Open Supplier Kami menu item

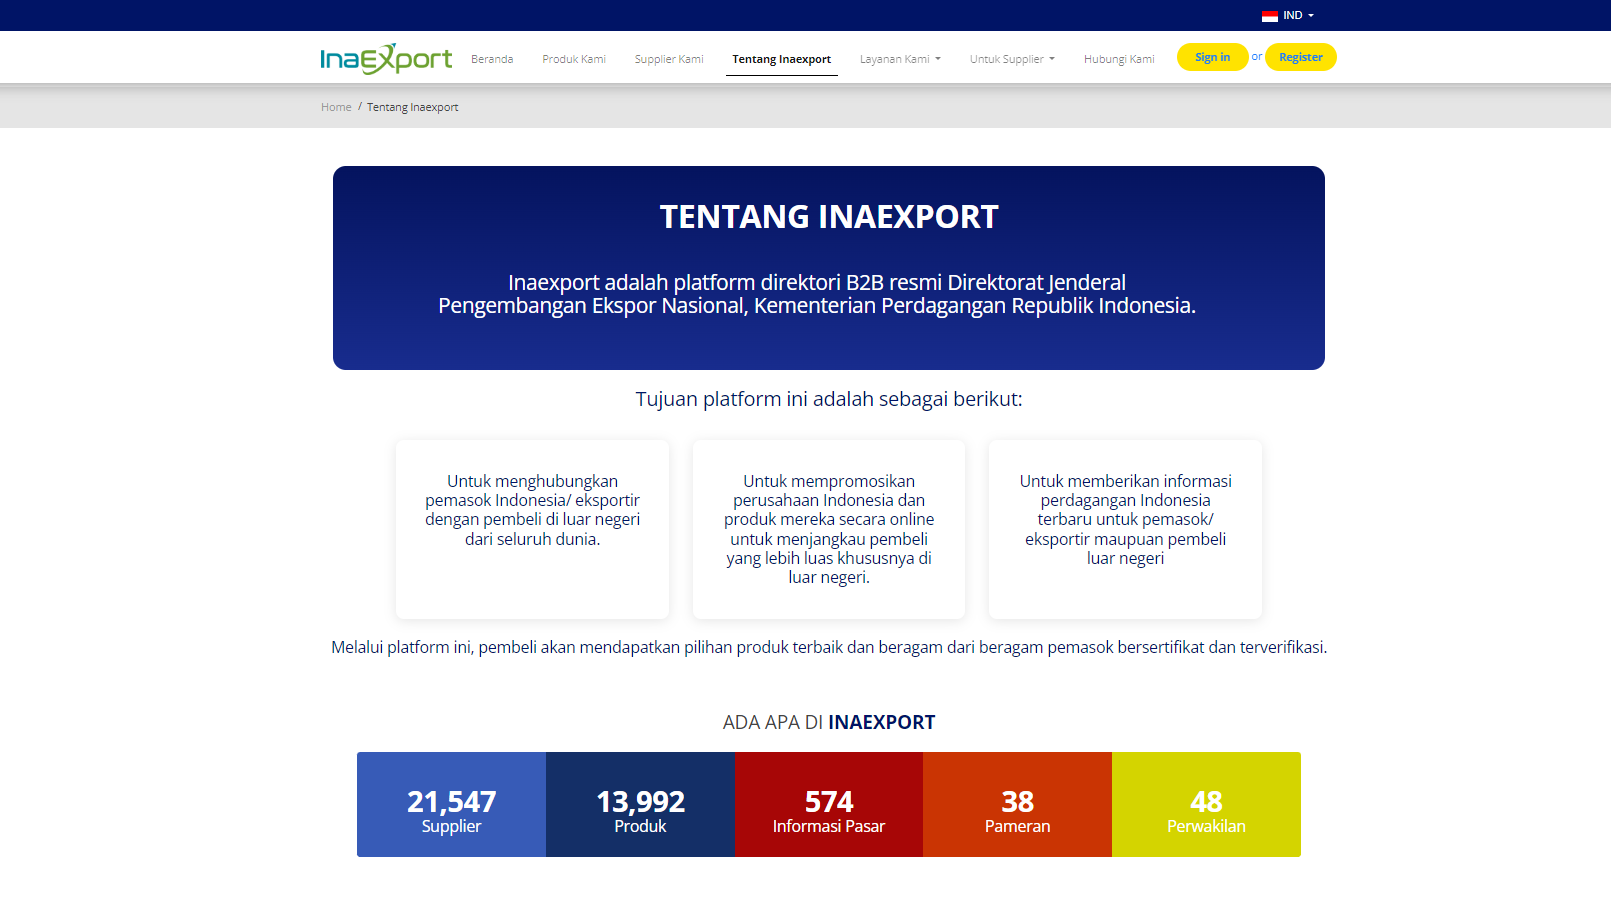669,59
